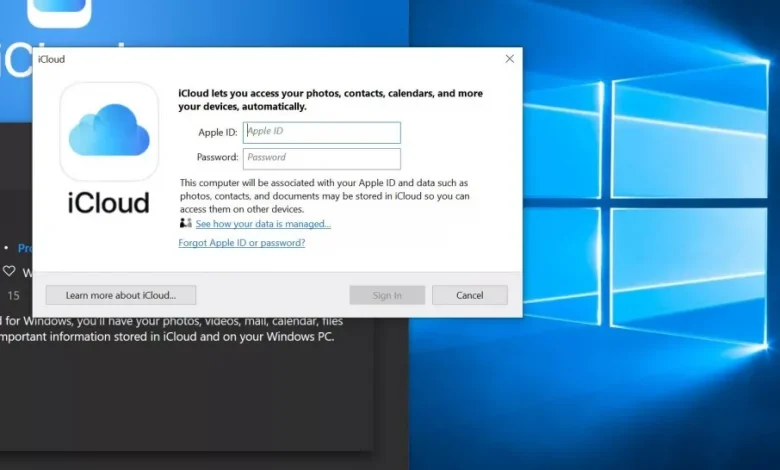Click the 'iCloud lets you access your photos' heading
Screen dimensions: 780x470
[330, 99]
